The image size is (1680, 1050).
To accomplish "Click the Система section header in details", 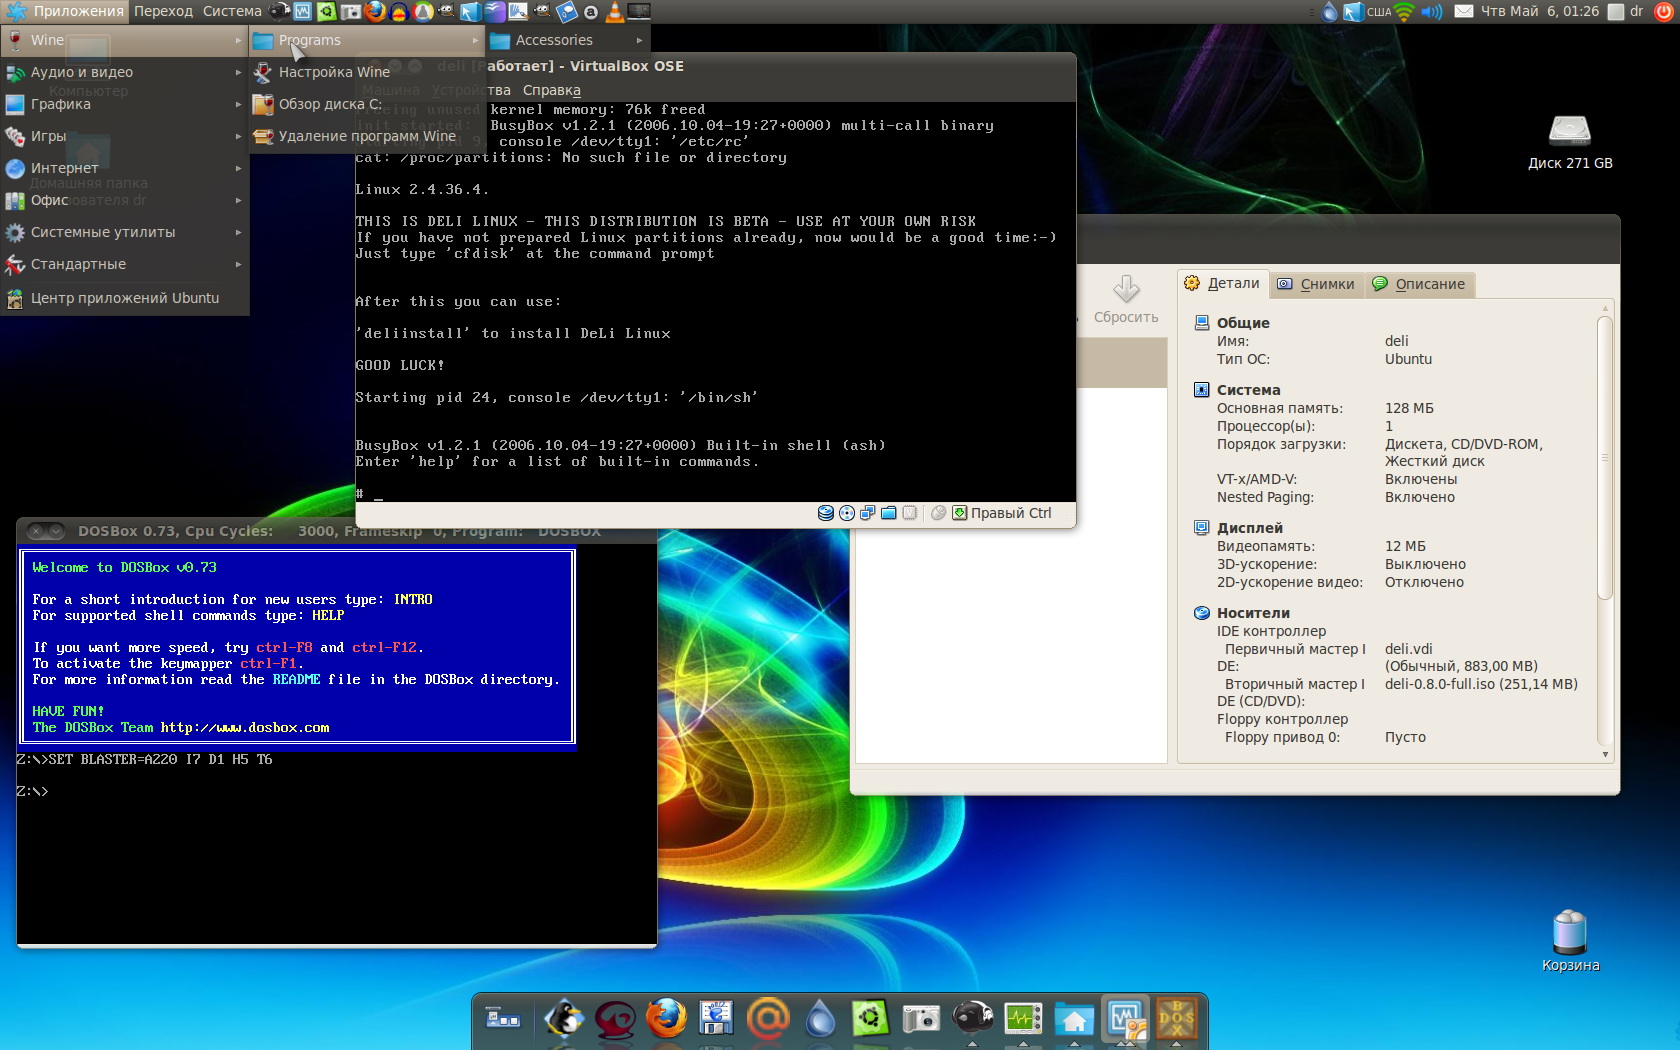I will pos(1248,390).
